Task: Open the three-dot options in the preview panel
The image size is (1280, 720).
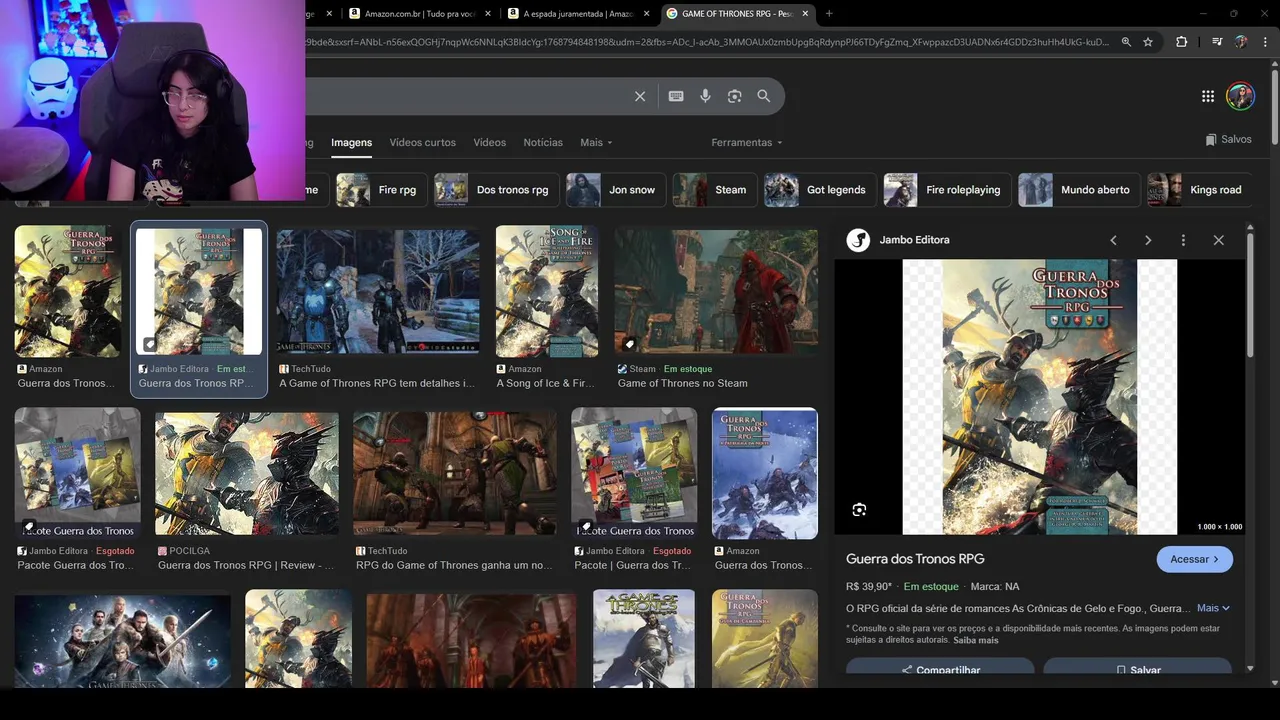Action: tap(1183, 240)
